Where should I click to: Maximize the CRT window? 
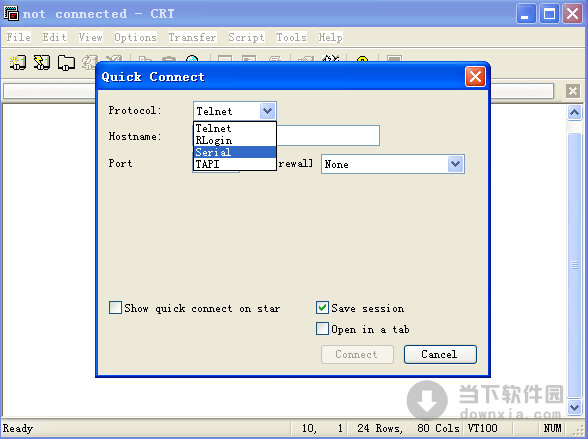549,14
